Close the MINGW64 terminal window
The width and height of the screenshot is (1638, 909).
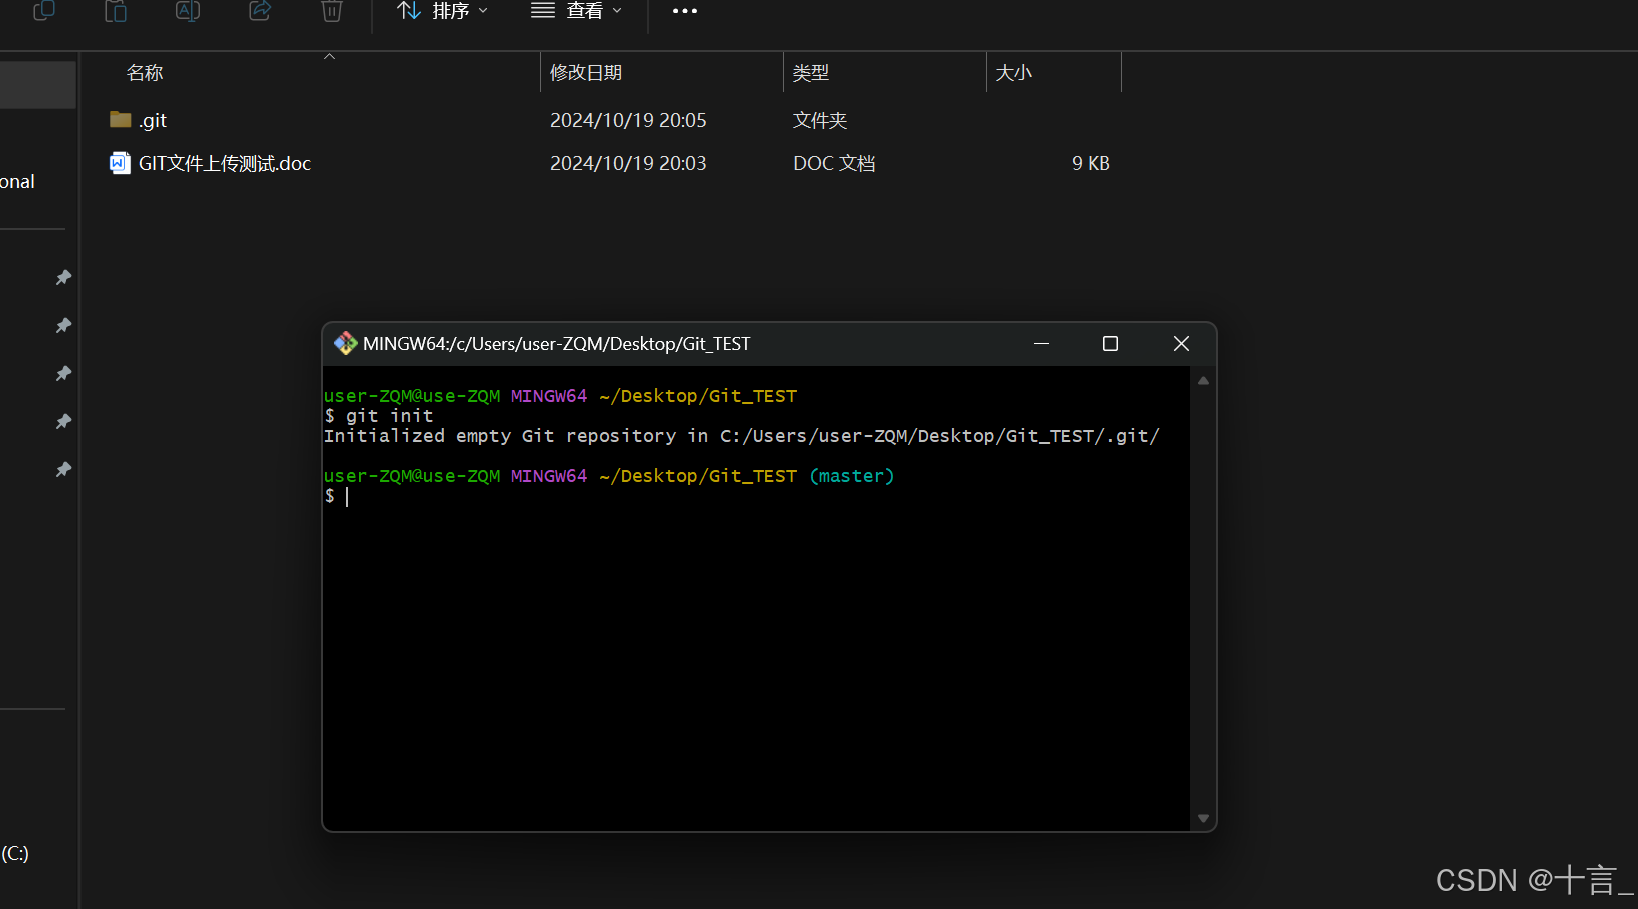pos(1181,343)
